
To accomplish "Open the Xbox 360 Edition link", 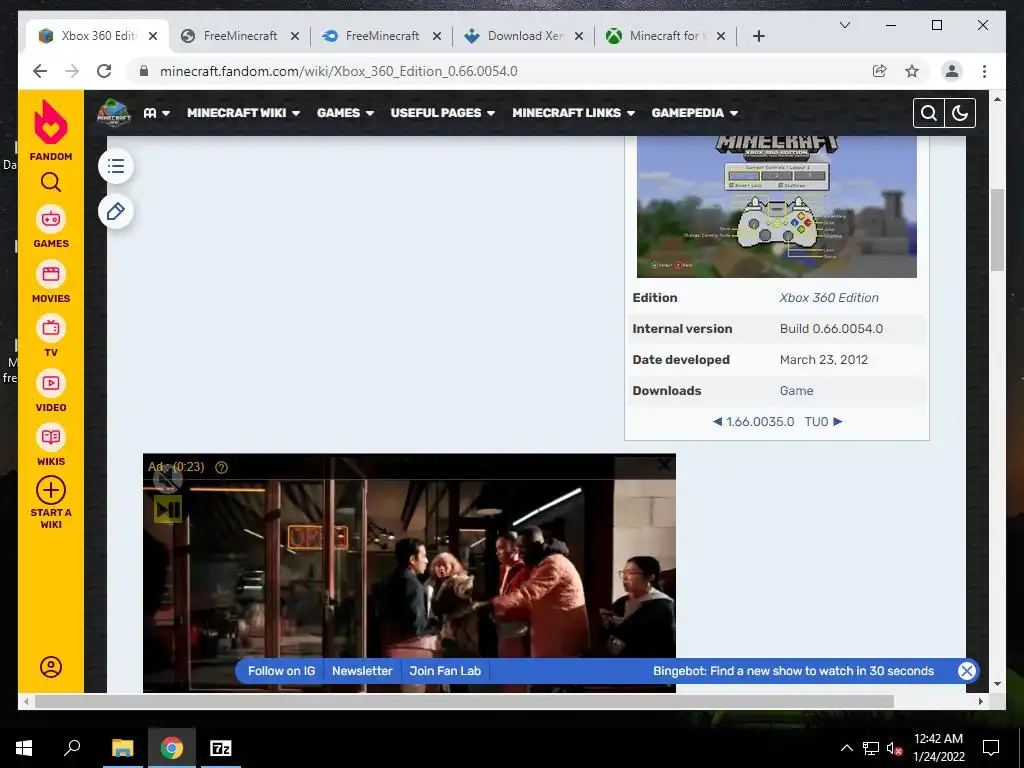I will (x=829, y=298).
